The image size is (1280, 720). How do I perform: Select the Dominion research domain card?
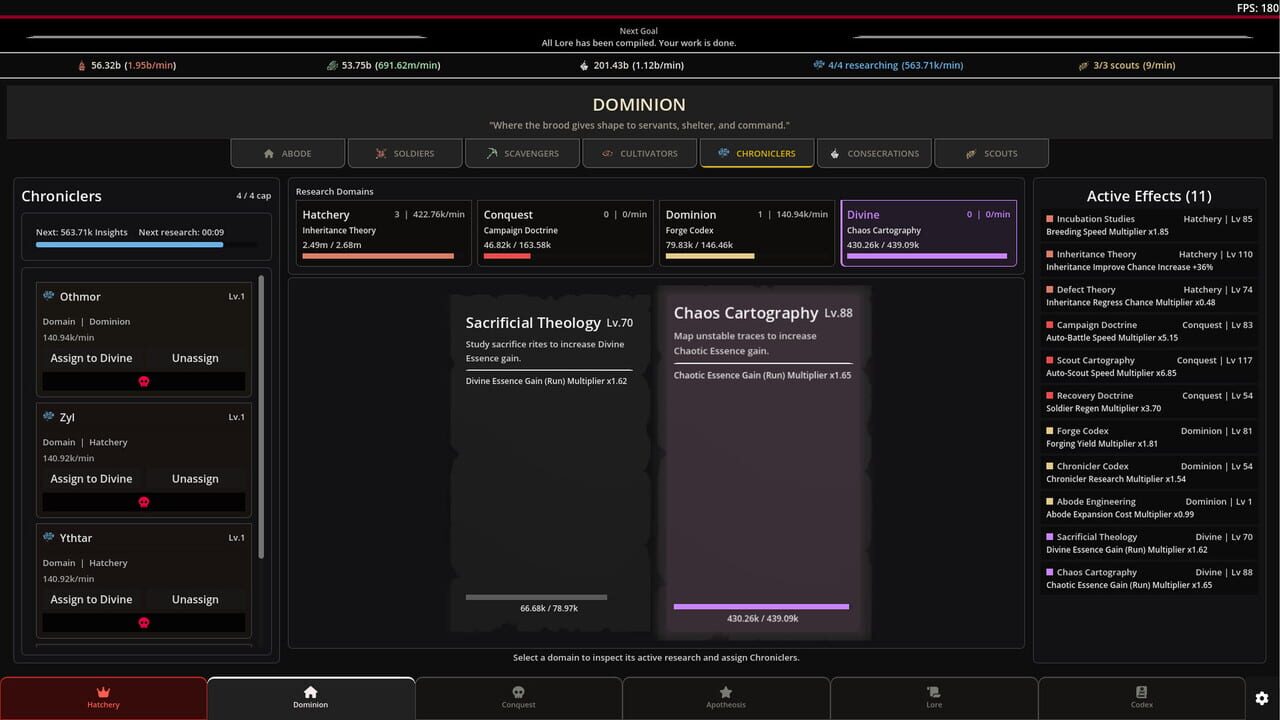tap(747, 233)
